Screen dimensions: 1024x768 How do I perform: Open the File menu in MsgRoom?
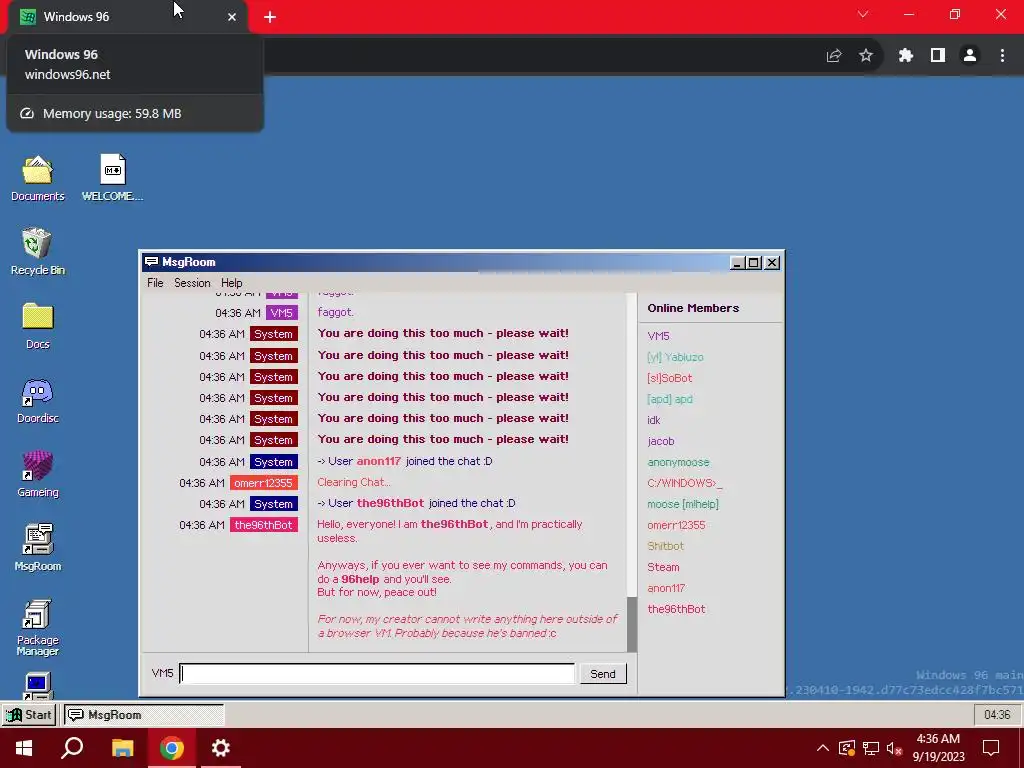pos(155,283)
